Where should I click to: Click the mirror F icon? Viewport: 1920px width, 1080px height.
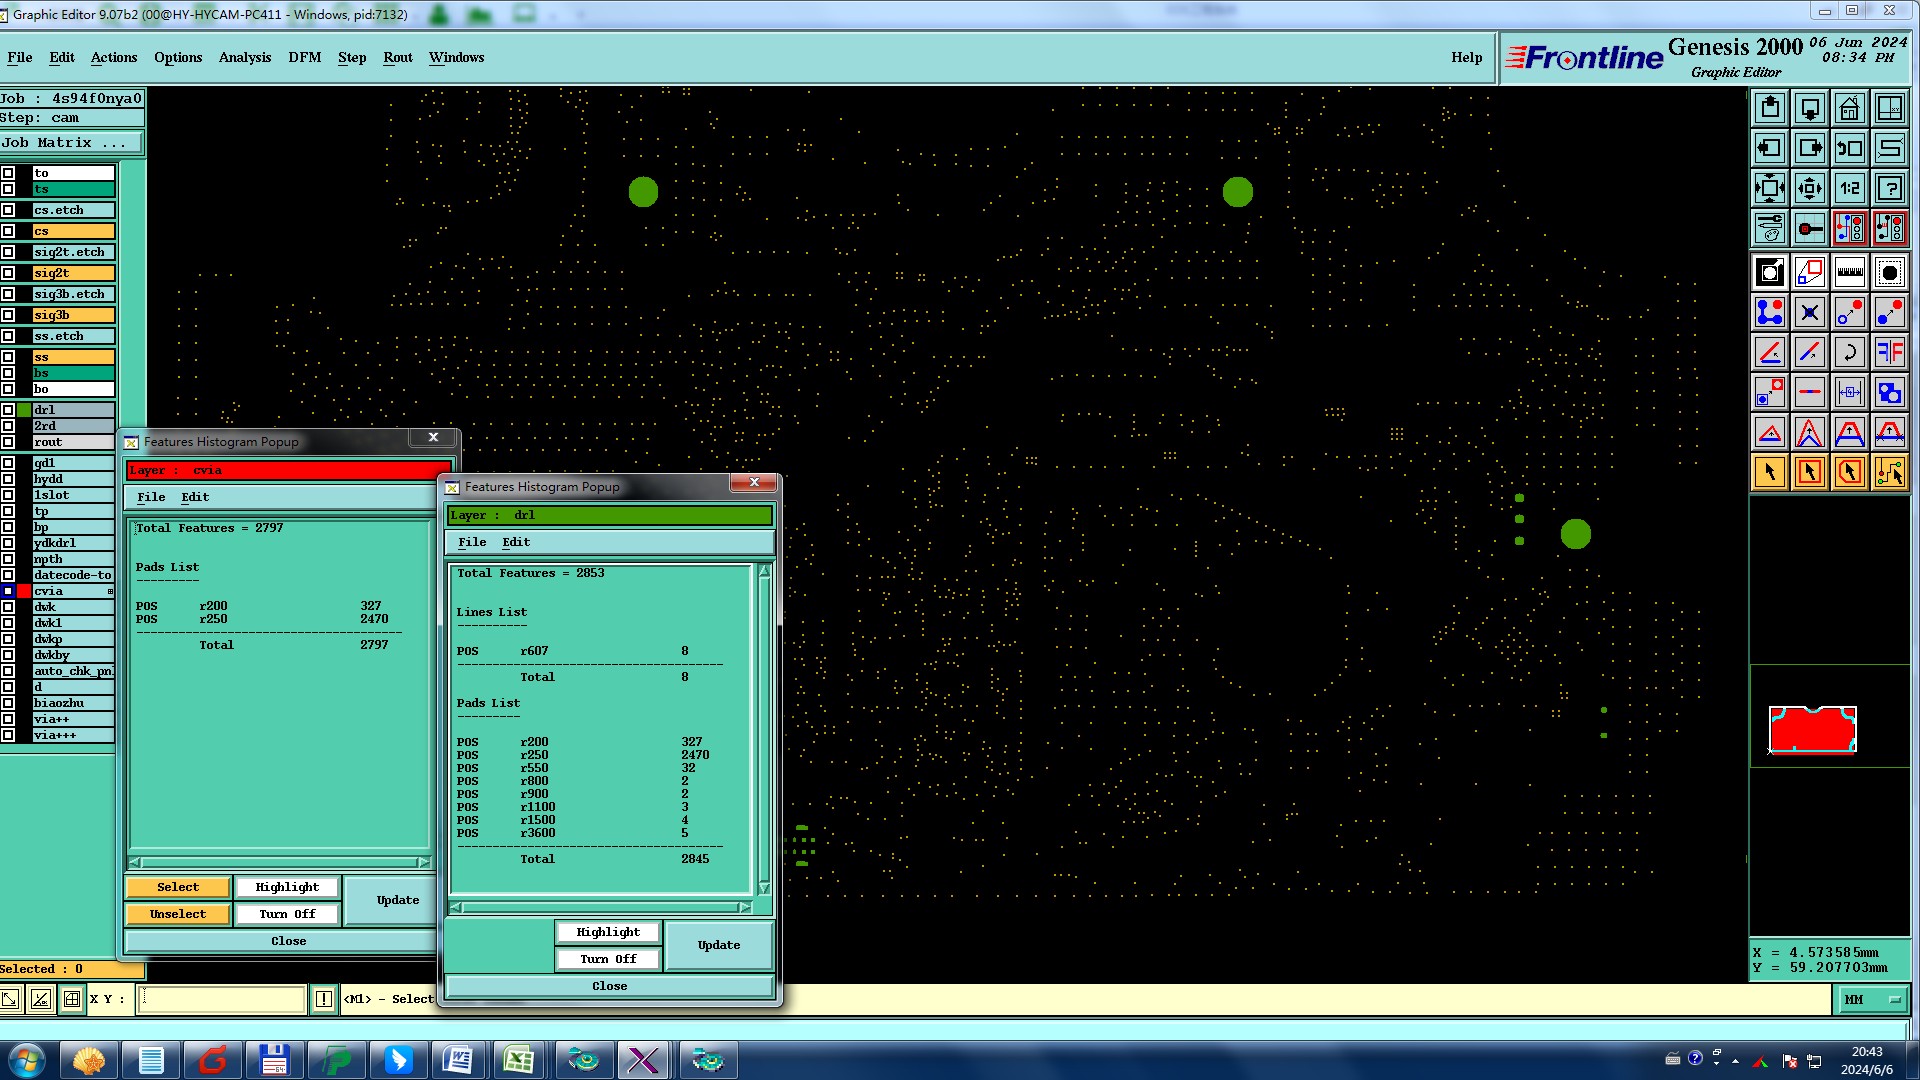pyautogui.click(x=1890, y=352)
